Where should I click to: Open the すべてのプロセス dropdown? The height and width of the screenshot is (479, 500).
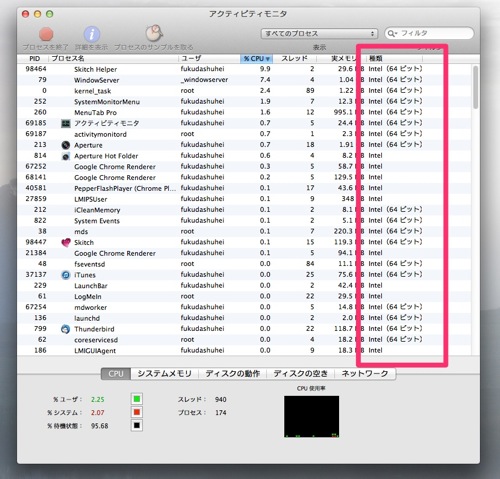coord(319,34)
